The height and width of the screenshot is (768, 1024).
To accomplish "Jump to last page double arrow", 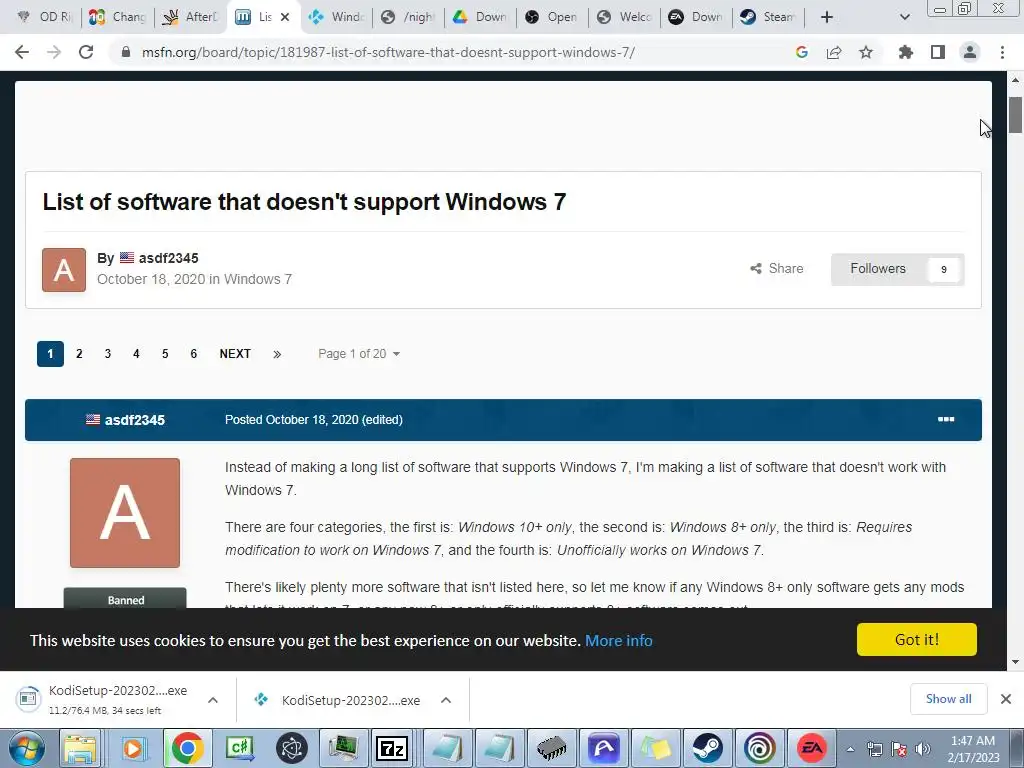I will [277, 354].
